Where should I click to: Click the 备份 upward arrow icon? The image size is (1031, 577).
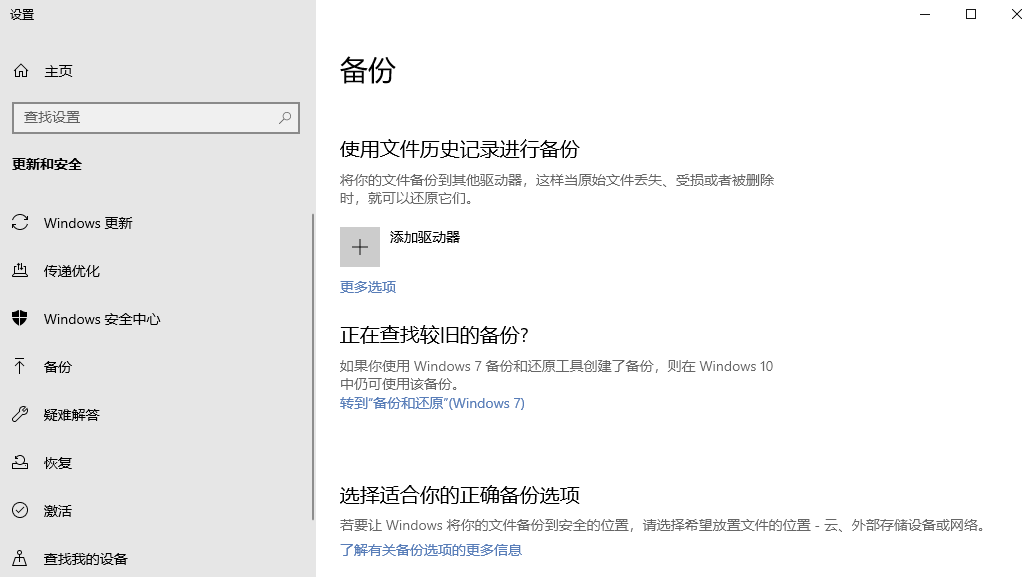[x=20, y=367]
